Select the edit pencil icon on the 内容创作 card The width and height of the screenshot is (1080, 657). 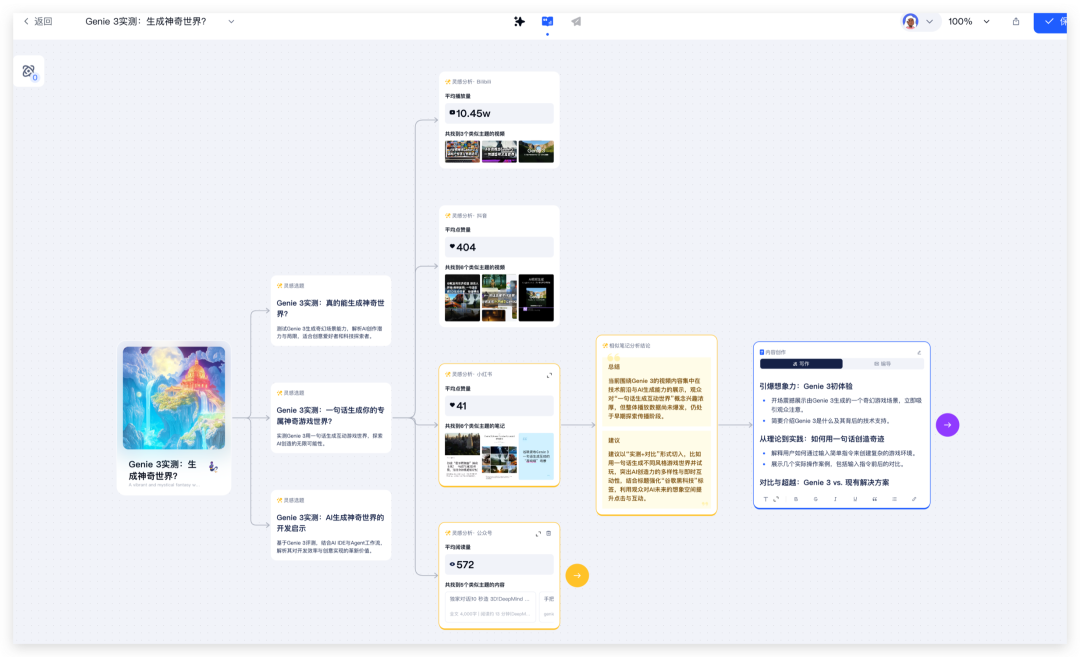click(919, 353)
